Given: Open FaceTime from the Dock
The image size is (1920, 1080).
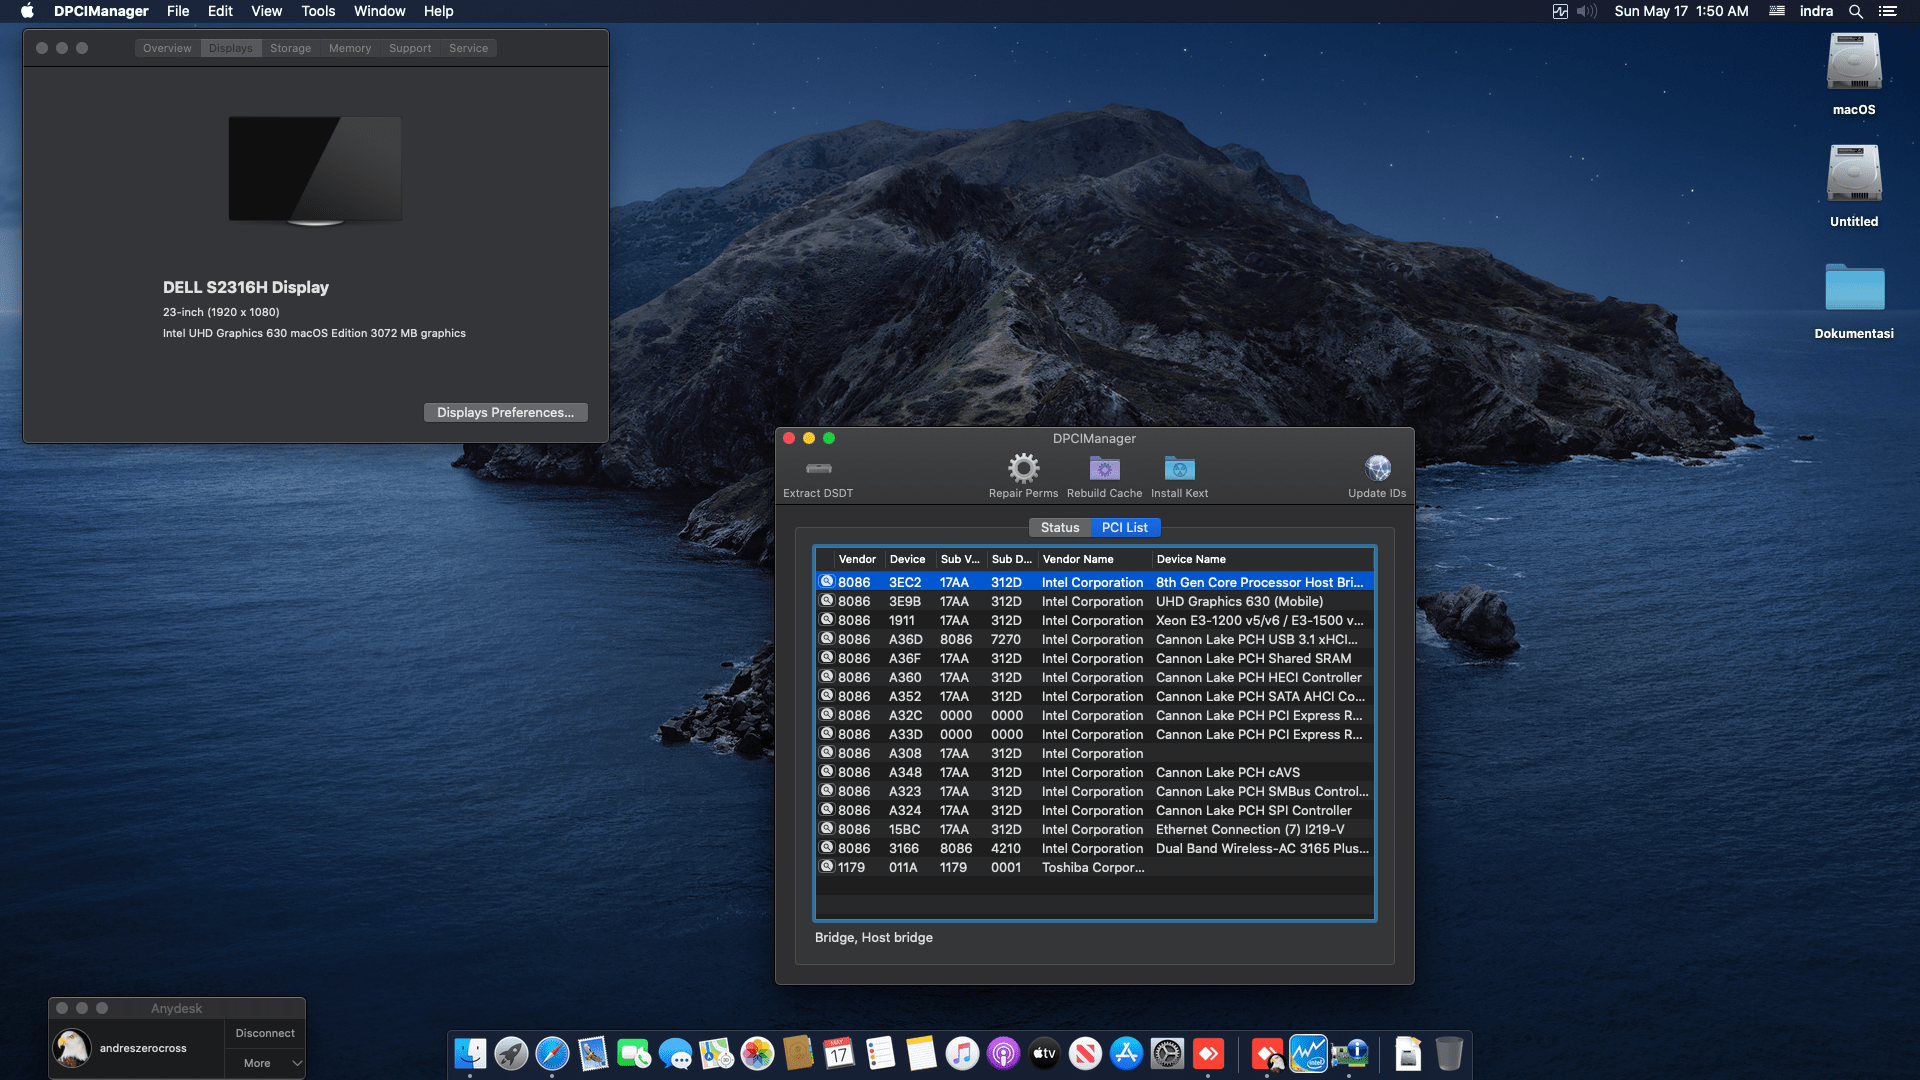Looking at the screenshot, I should pos(634,1053).
